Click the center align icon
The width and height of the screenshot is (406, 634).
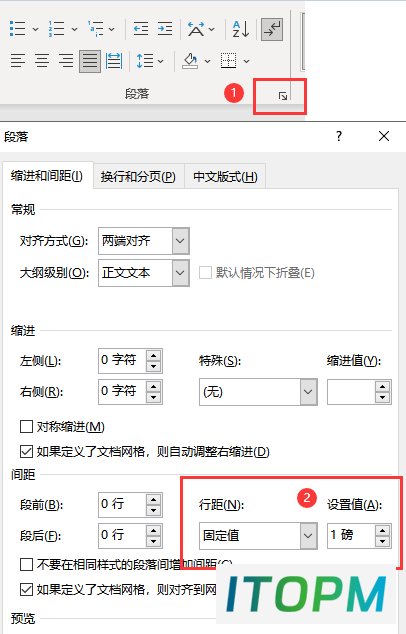42,61
